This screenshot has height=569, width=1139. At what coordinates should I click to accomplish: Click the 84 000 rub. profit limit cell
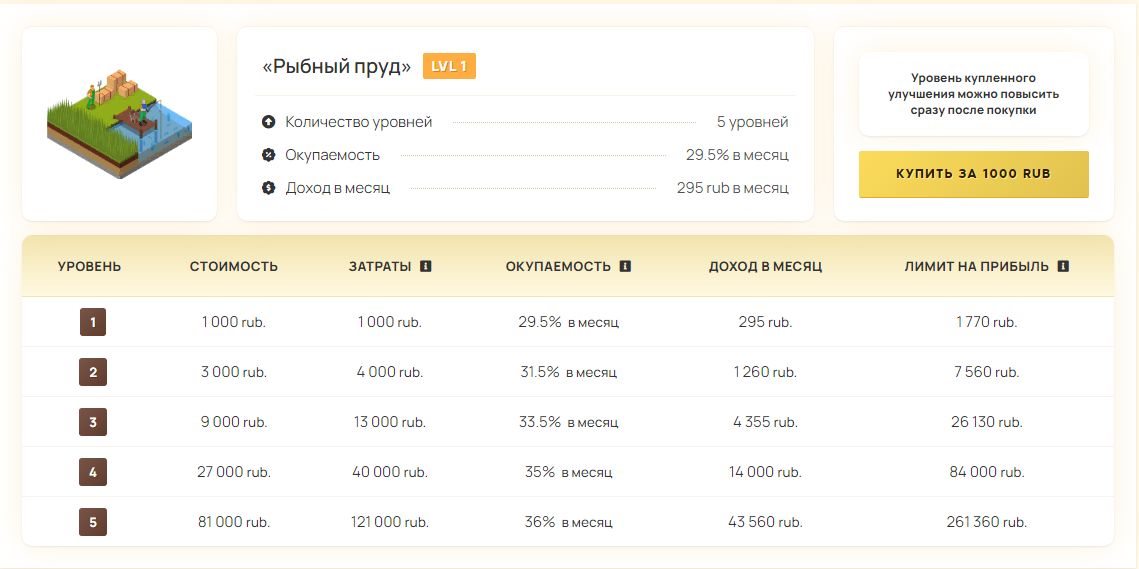click(986, 472)
